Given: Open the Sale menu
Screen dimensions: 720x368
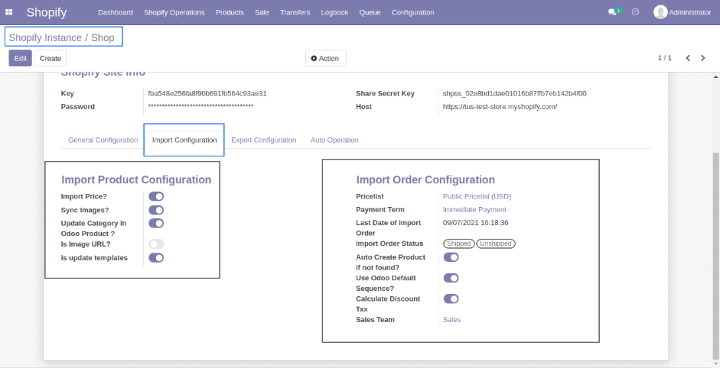Looking at the screenshot, I should point(262,12).
